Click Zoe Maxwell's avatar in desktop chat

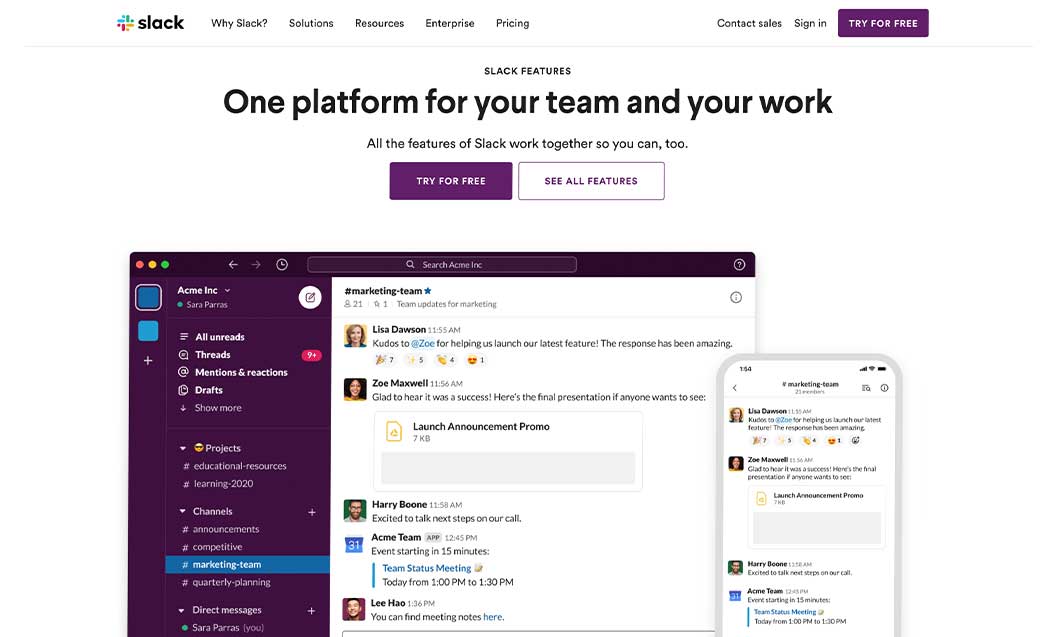coord(356,389)
